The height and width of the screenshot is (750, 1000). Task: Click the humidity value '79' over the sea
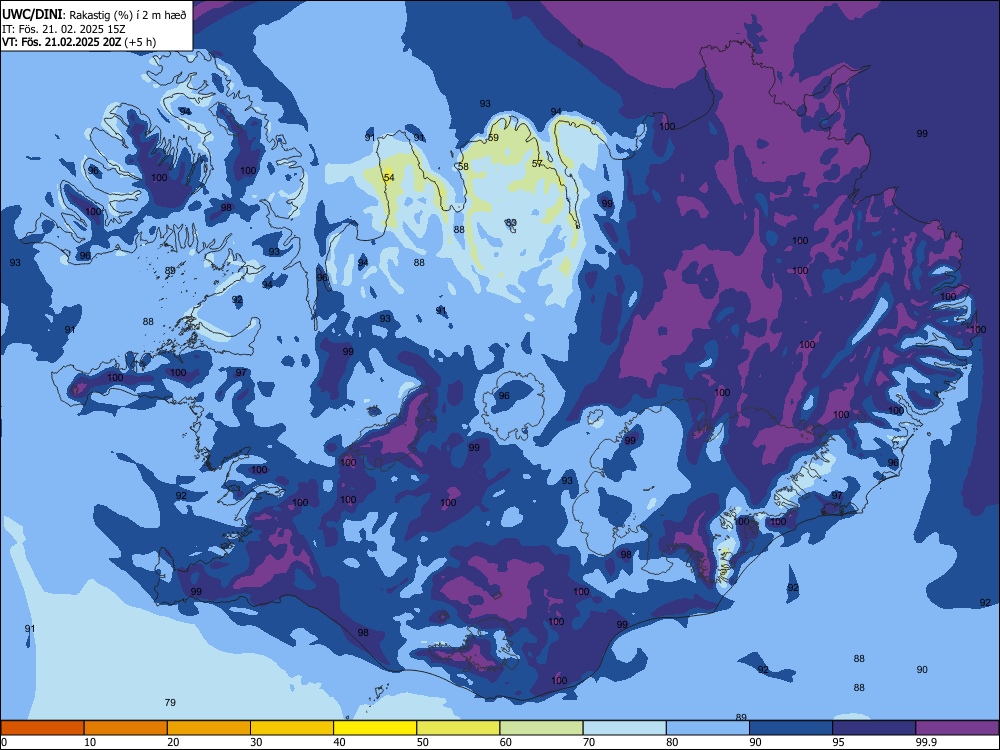(x=170, y=703)
